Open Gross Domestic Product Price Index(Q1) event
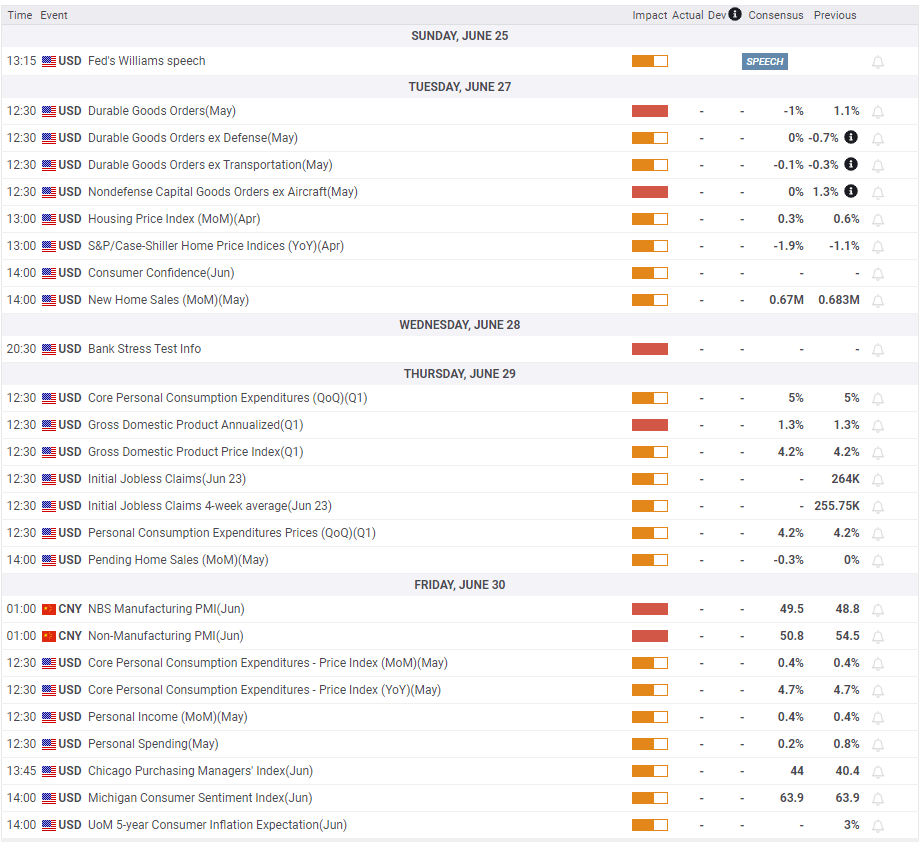The image size is (921, 842). 196,452
